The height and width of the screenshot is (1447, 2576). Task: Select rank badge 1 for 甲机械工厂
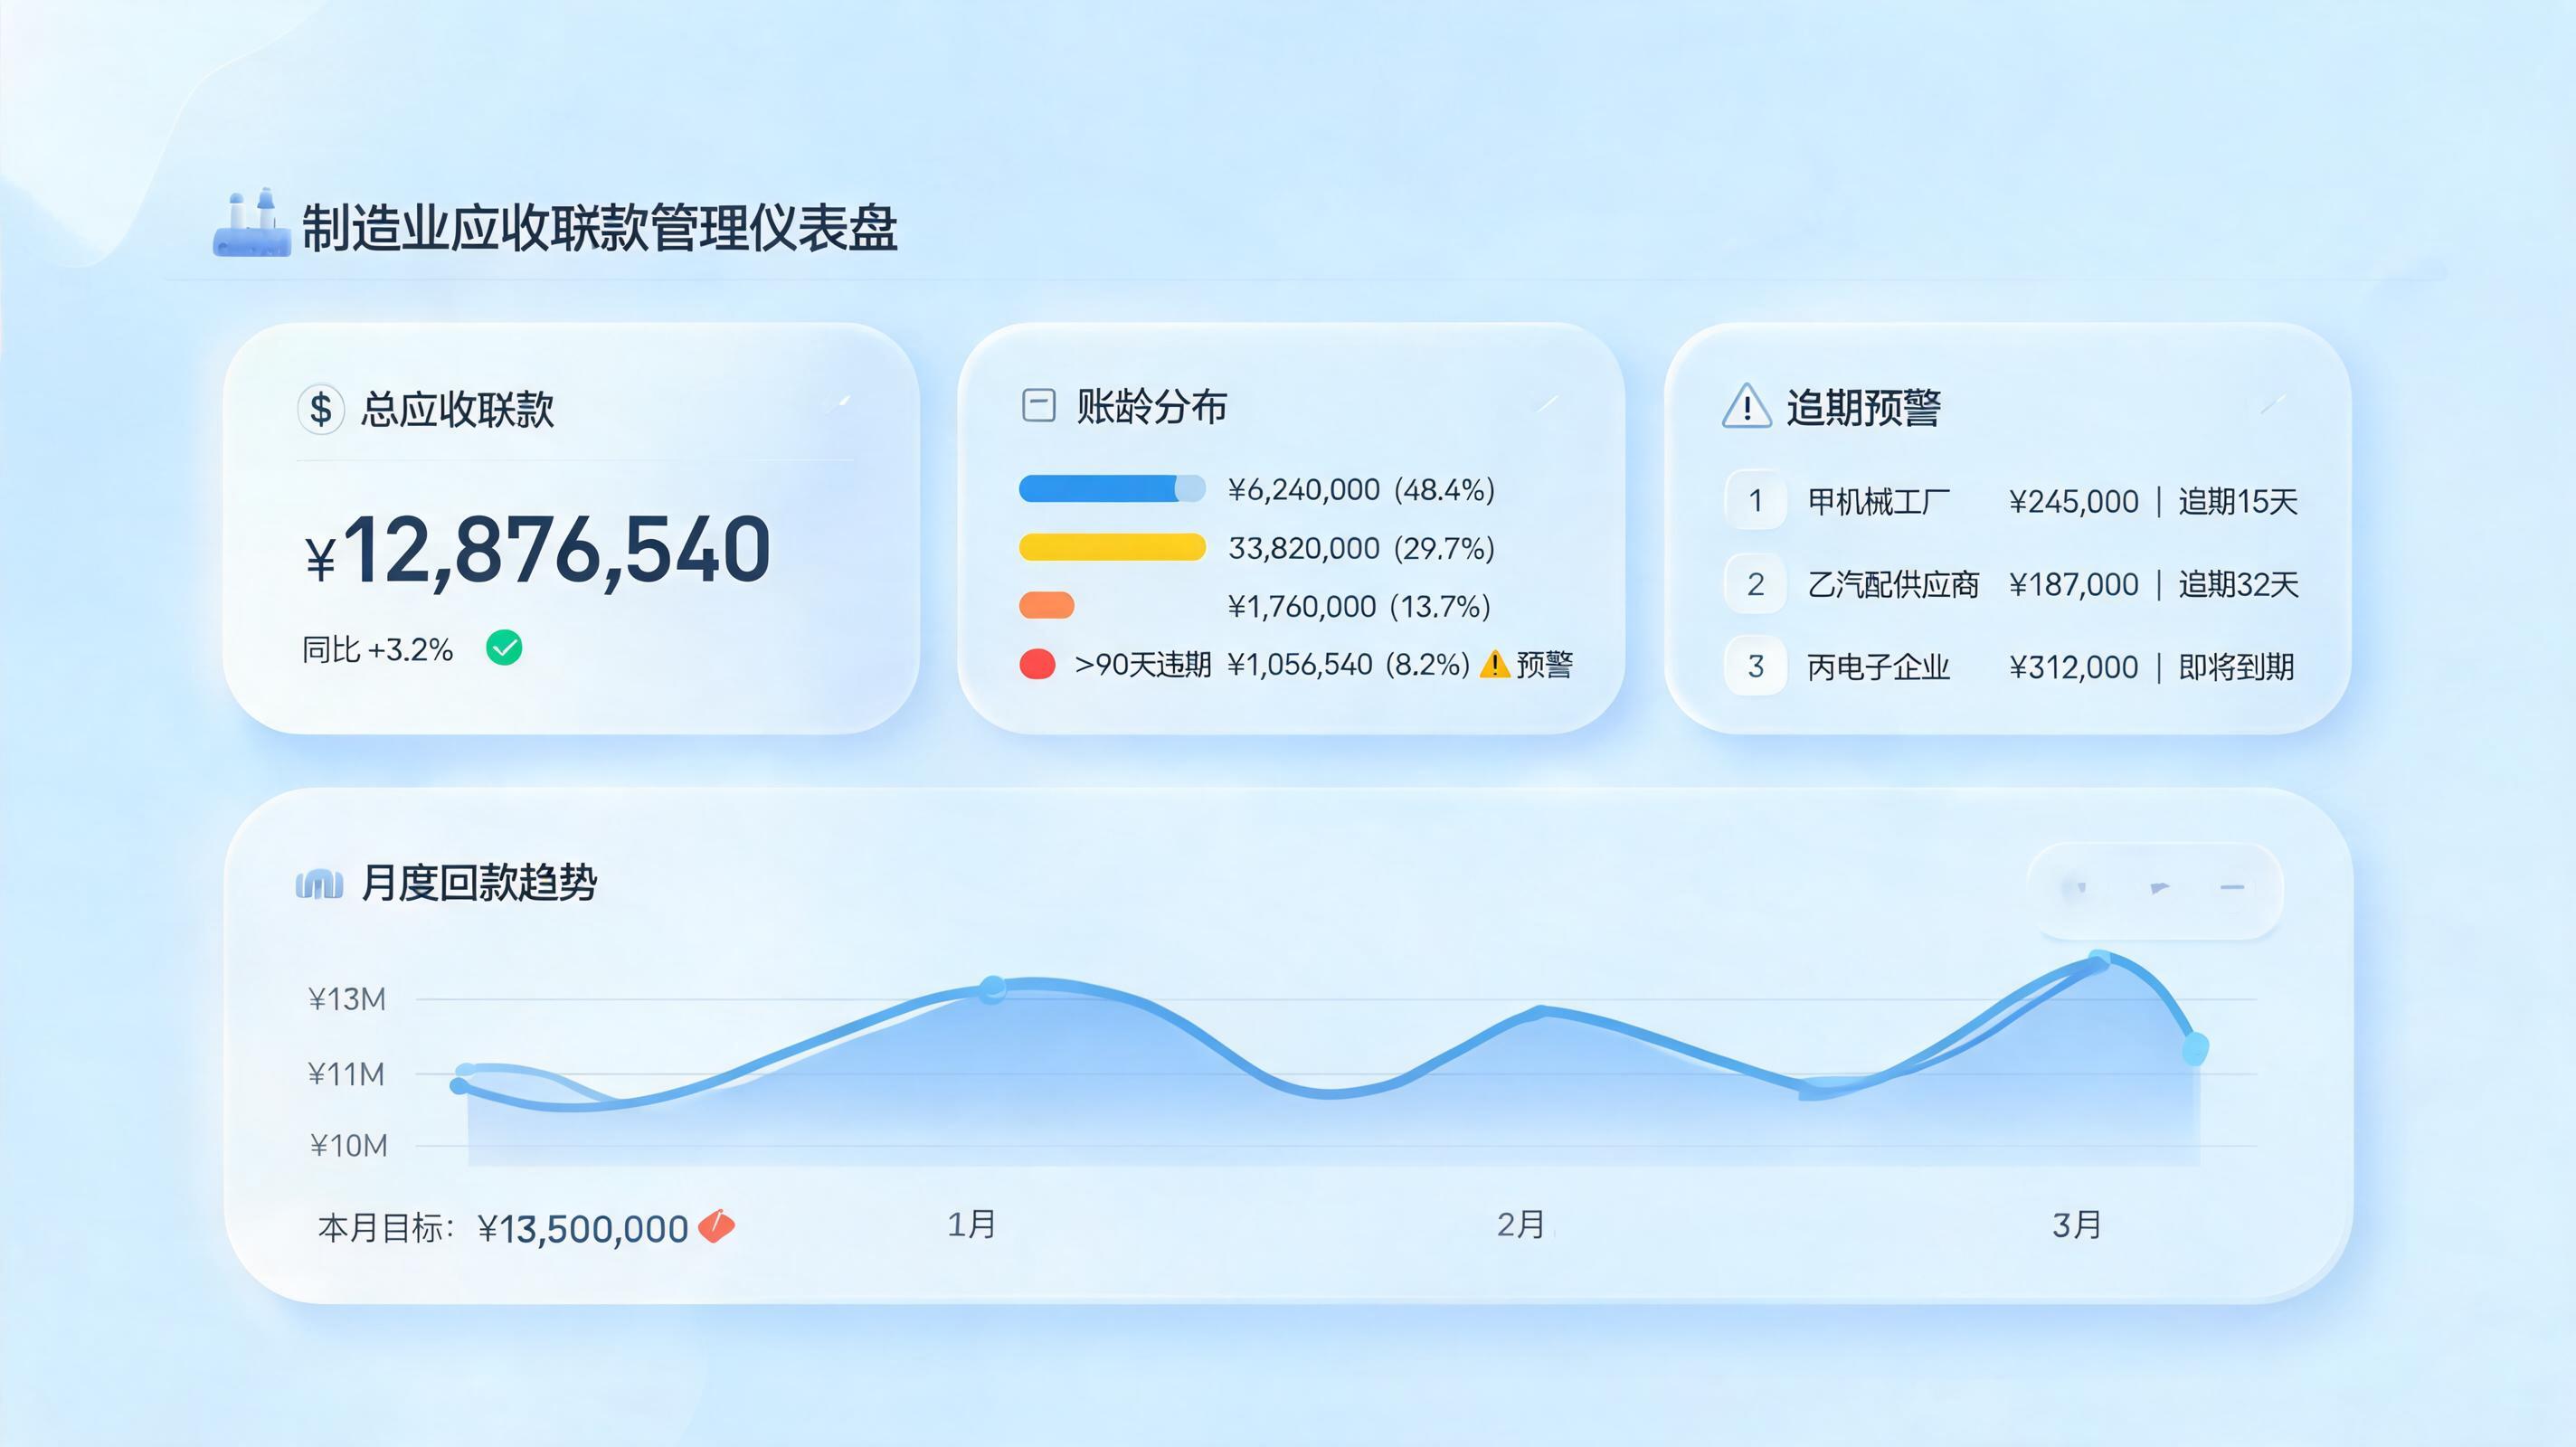[x=1755, y=500]
